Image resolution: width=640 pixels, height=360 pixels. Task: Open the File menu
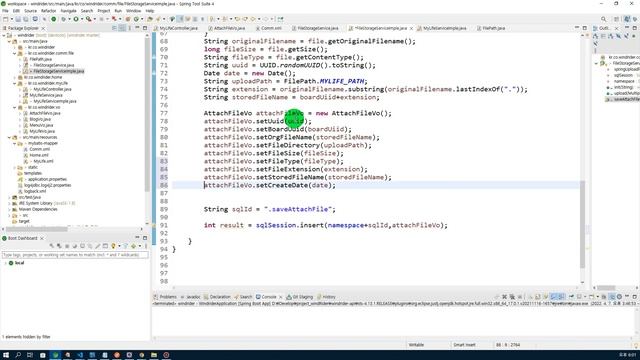5,11
